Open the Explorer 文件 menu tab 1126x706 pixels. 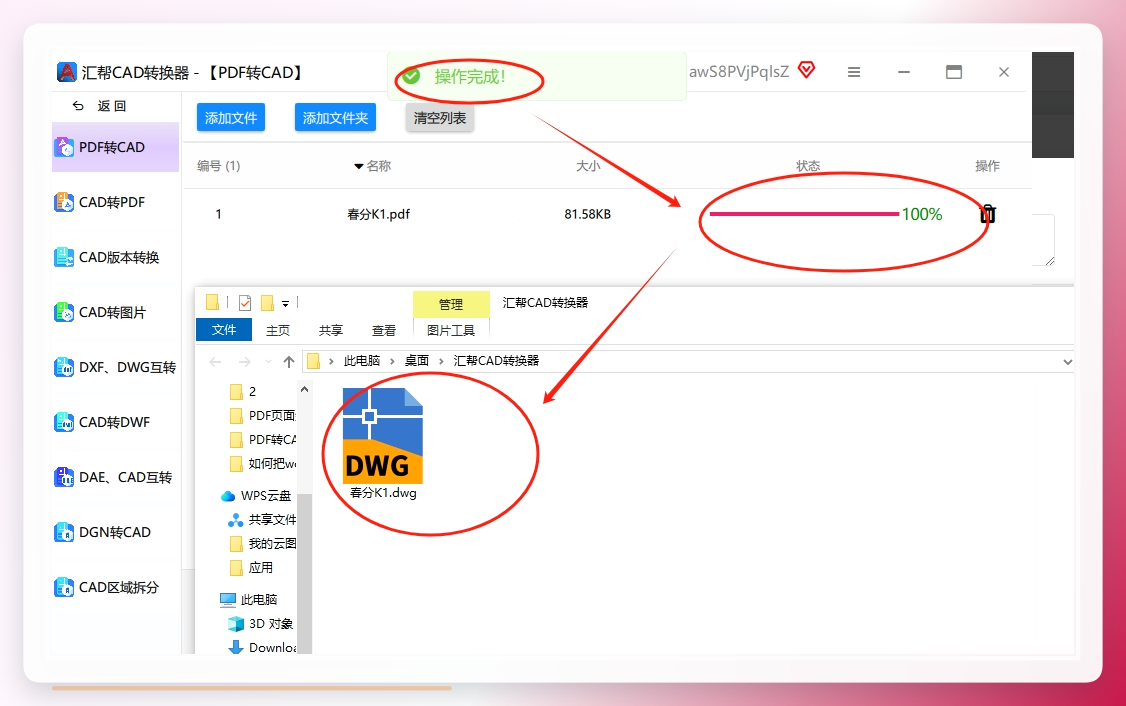pos(224,330)
